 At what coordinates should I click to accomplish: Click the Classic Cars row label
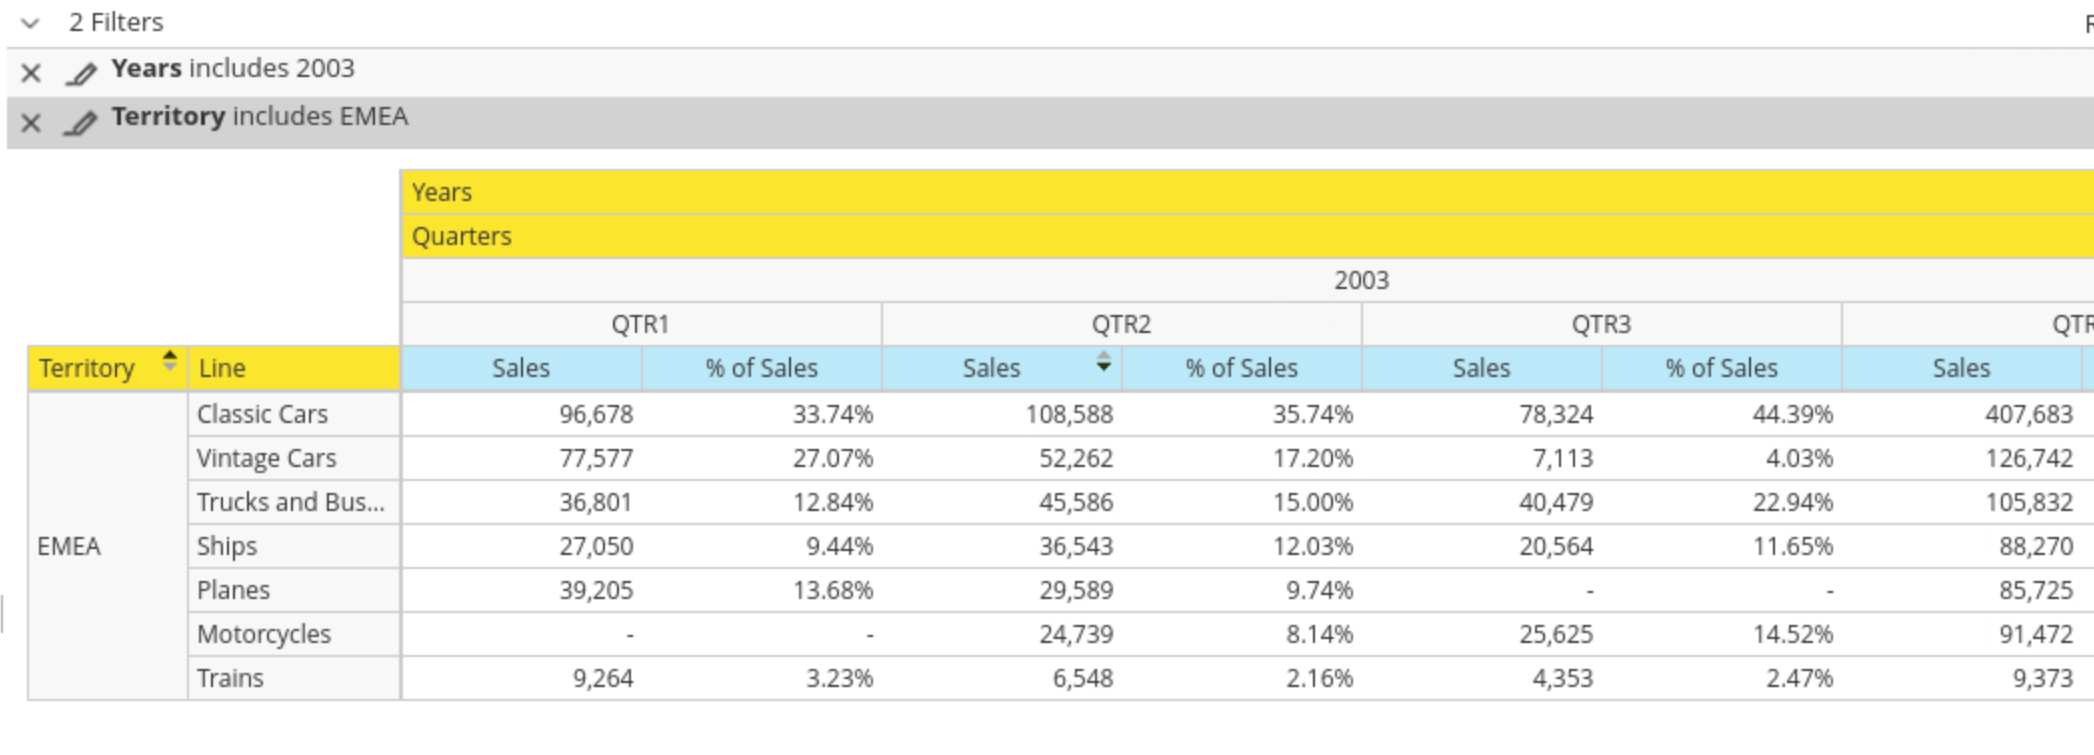click(x=262, y=414)
